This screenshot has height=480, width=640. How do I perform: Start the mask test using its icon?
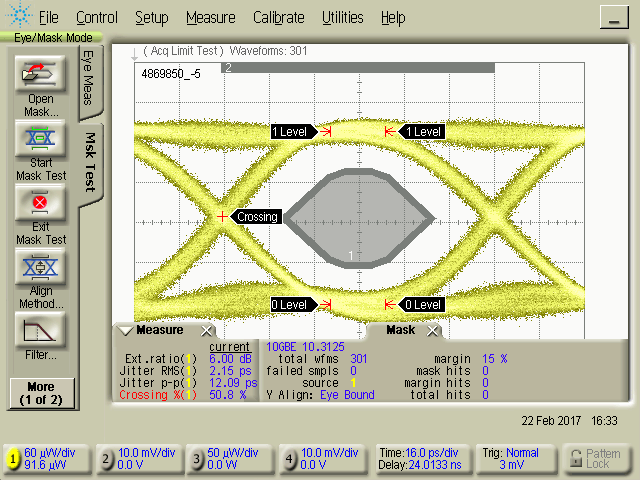40,137
